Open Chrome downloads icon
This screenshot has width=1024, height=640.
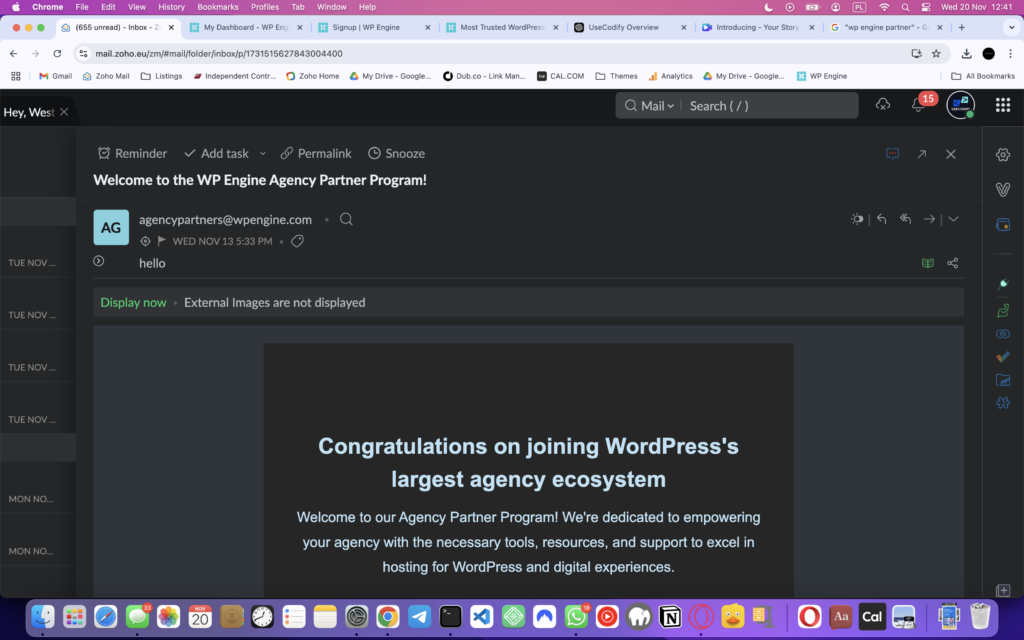tap(967, 54)
